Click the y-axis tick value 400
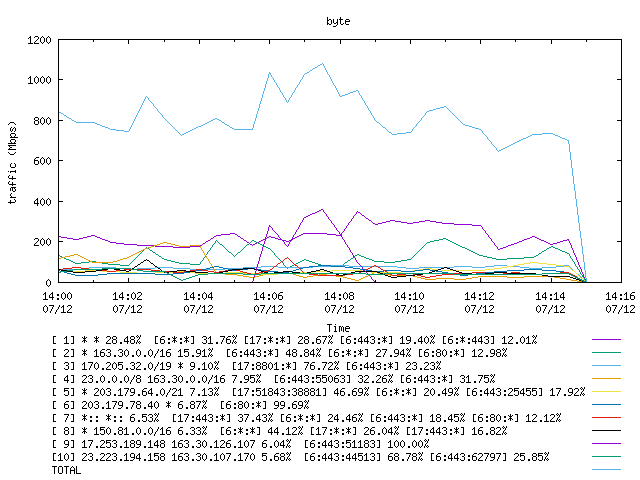 [x=42, y=202]
